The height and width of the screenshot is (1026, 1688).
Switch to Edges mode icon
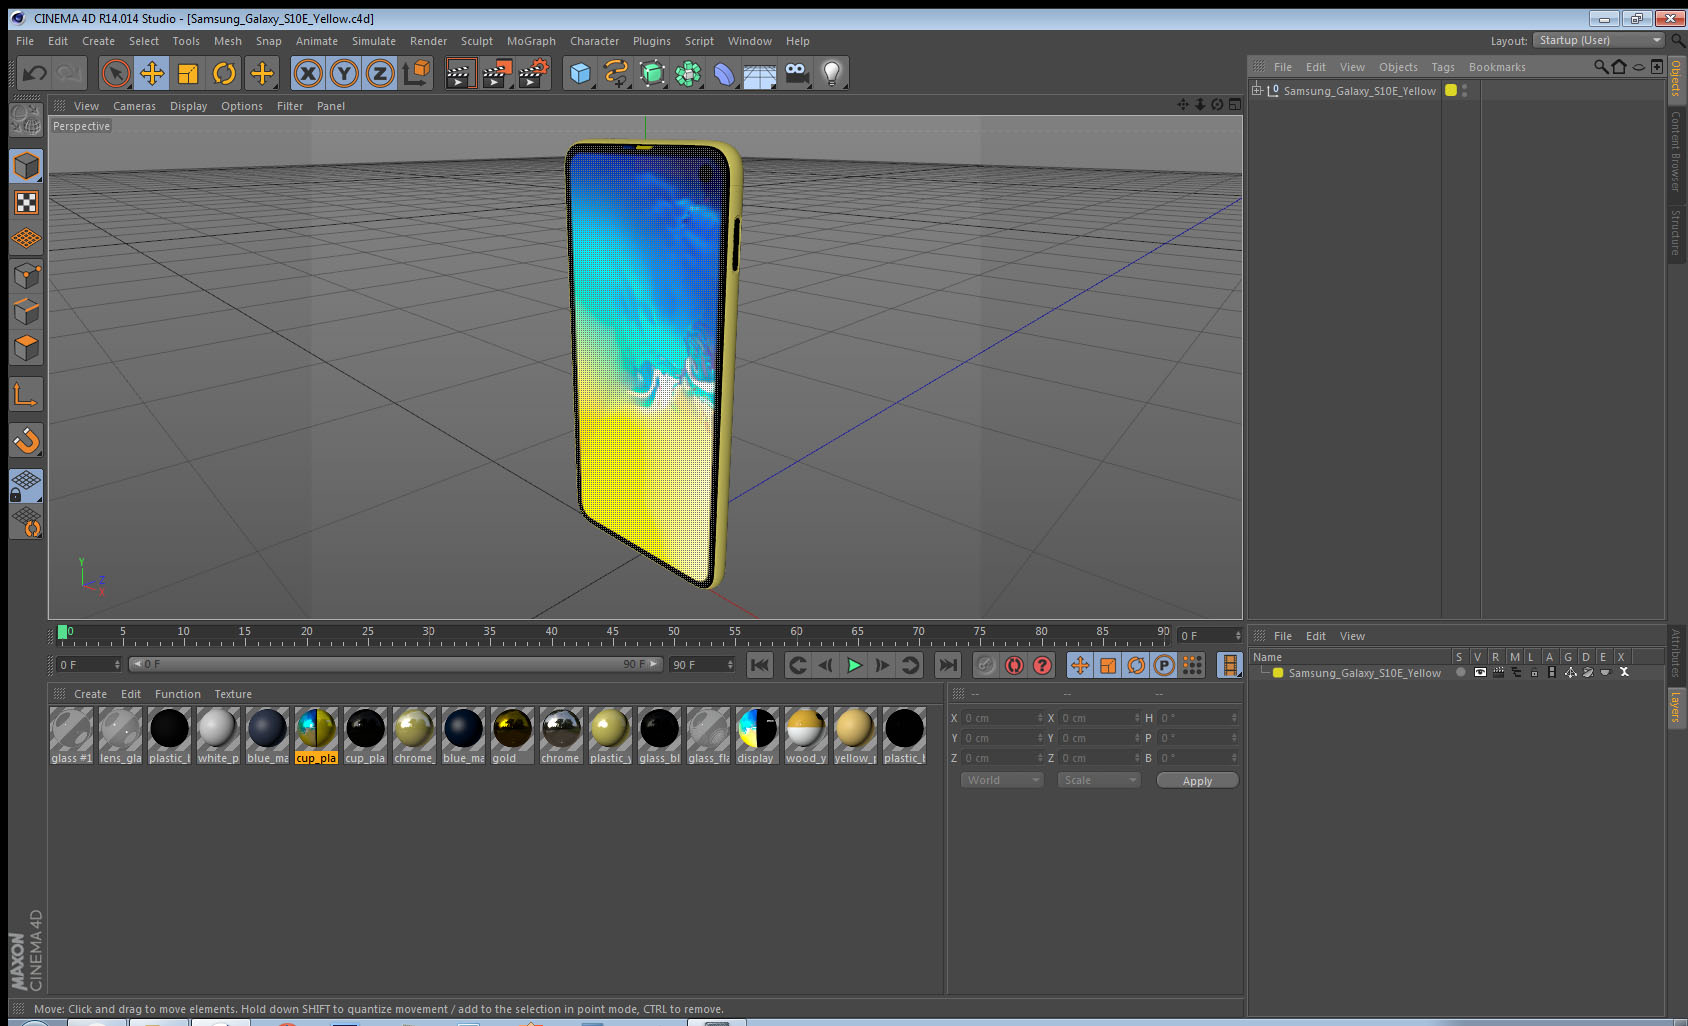click(26, 311)
